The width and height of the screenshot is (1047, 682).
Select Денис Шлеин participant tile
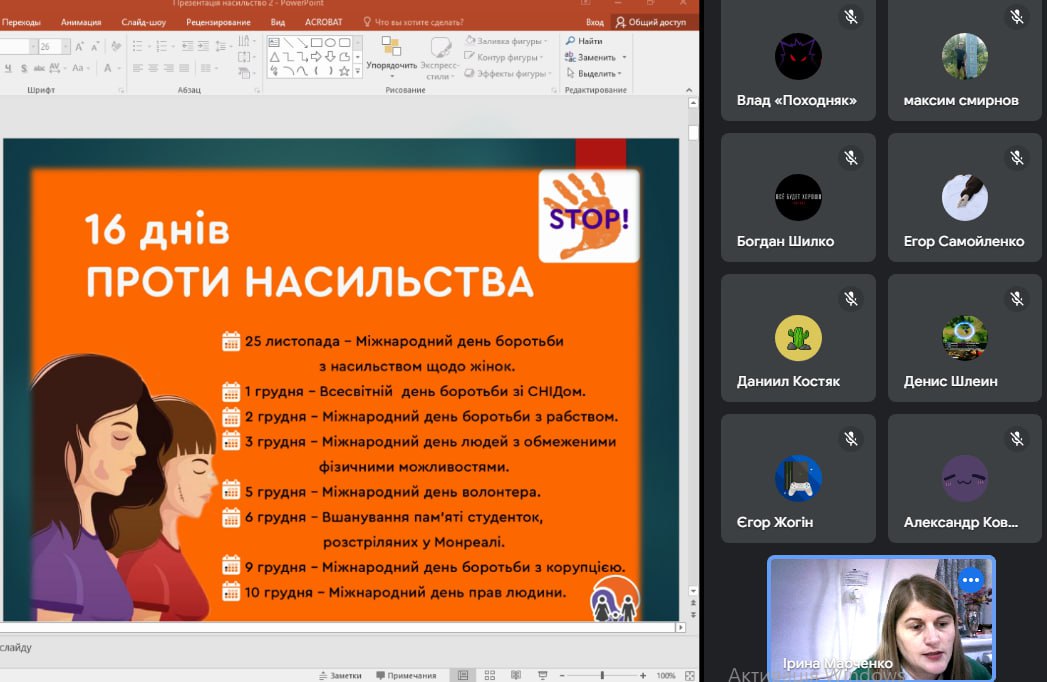964,338
